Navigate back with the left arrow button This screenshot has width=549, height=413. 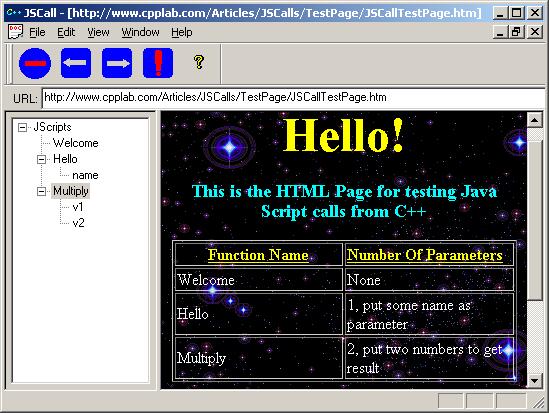pos(76,63)
